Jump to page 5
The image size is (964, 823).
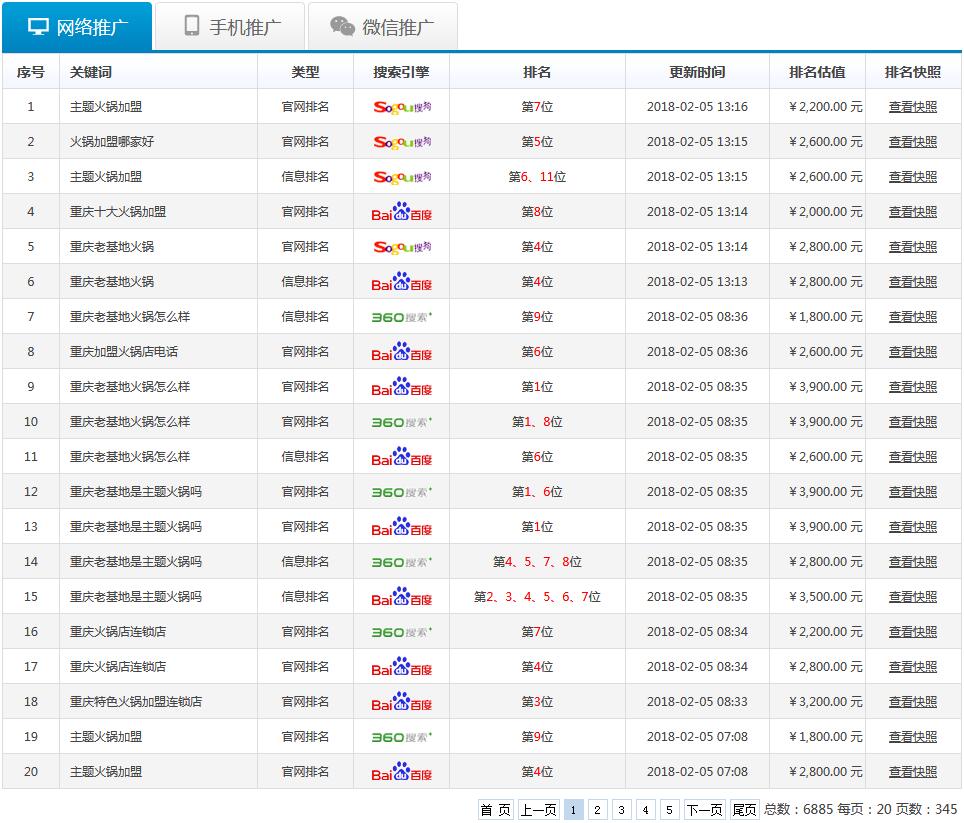tap(669, 810)
